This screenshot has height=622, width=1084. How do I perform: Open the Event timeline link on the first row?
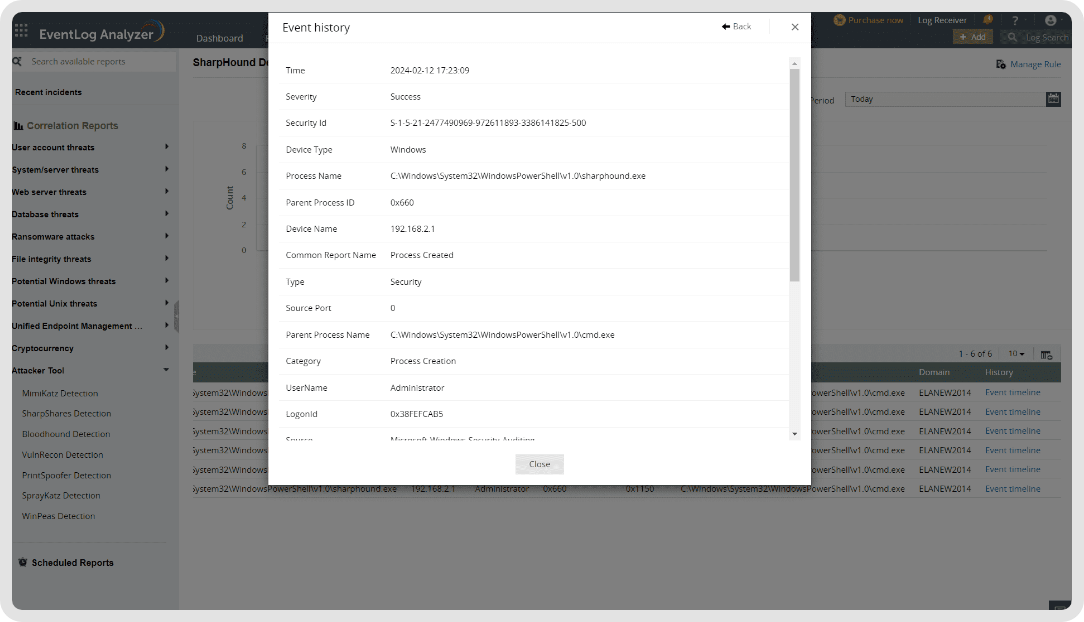tap(1011, 392)
